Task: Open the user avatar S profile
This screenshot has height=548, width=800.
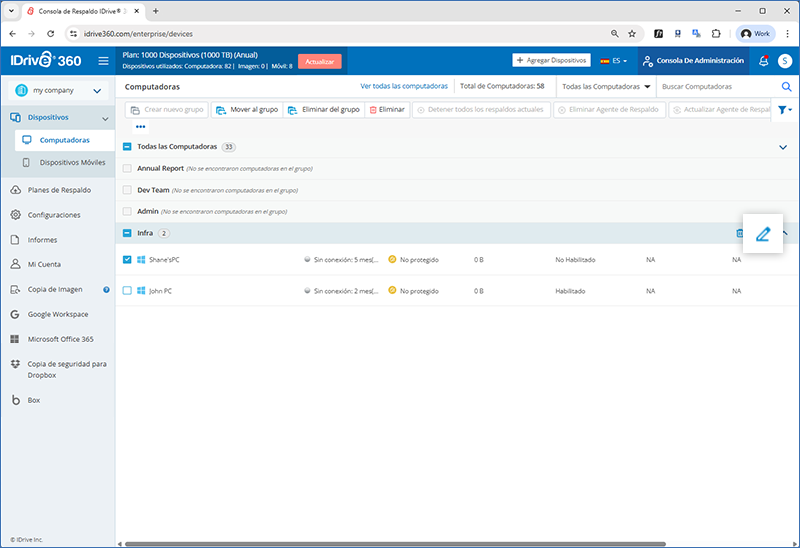Action: 786,61
